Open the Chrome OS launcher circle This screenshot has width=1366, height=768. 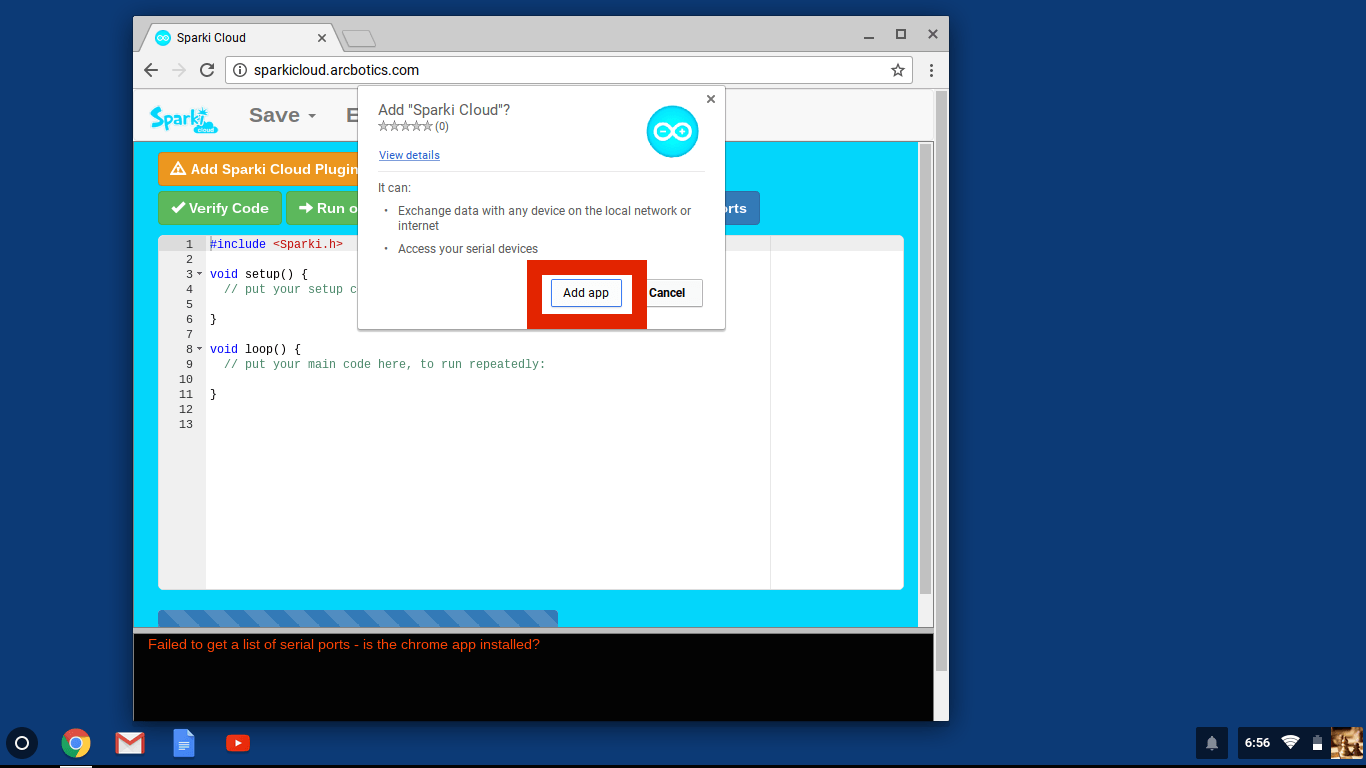[x=22, y=743]
